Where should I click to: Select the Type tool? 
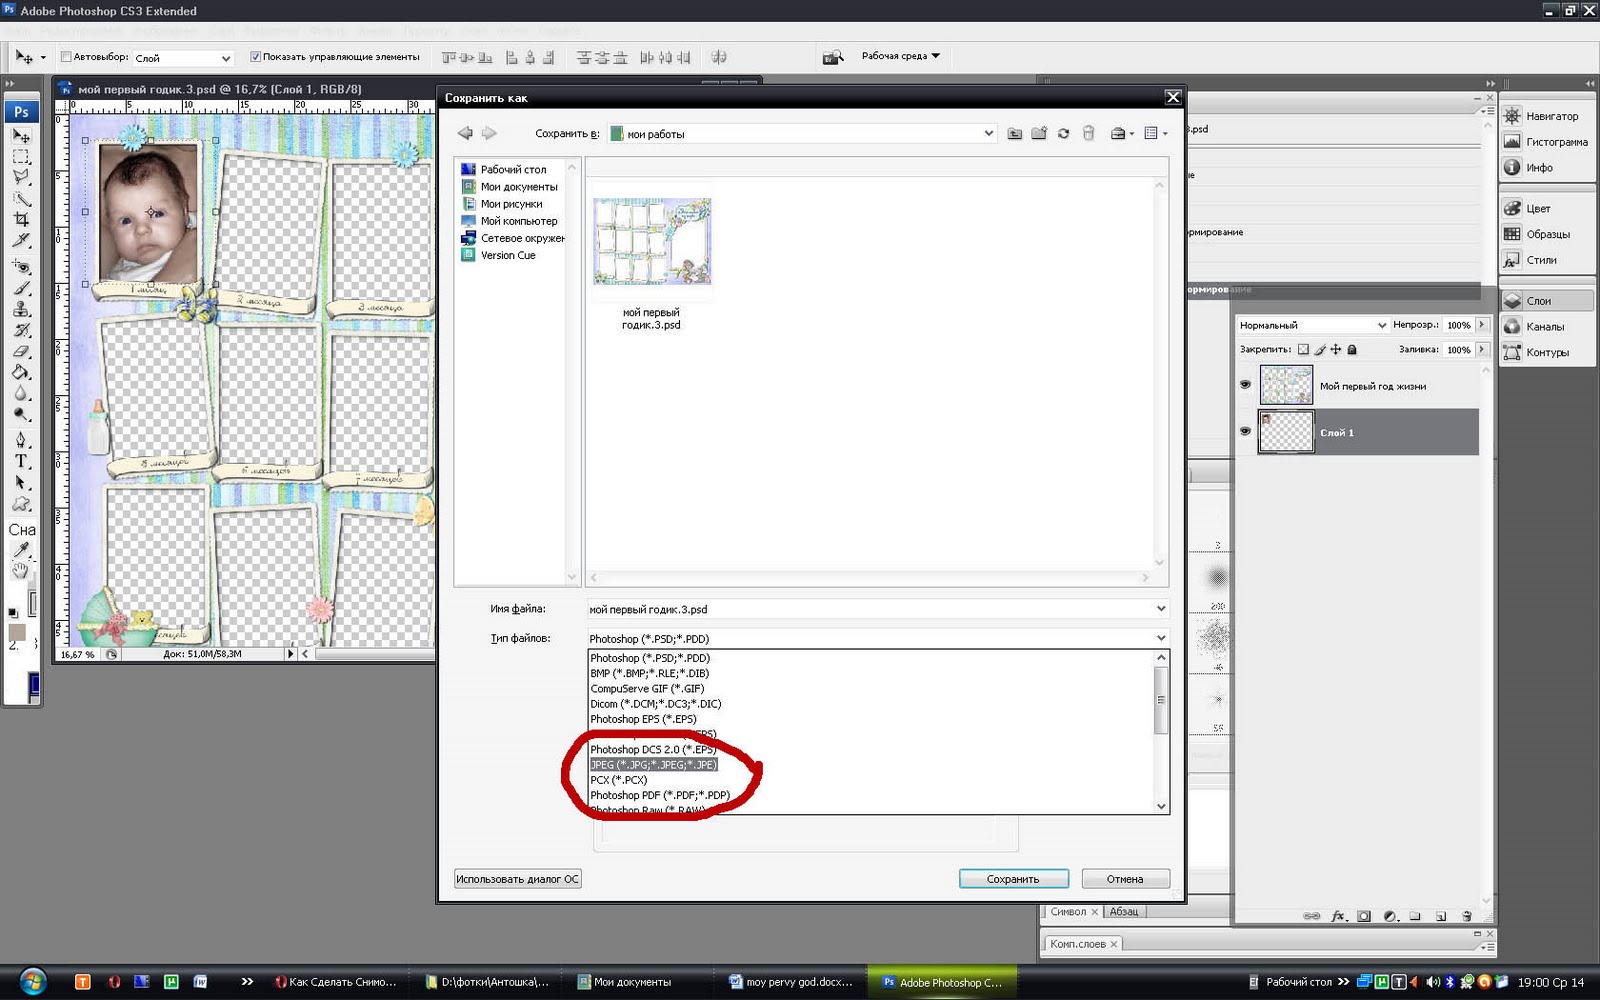point(21,461)
